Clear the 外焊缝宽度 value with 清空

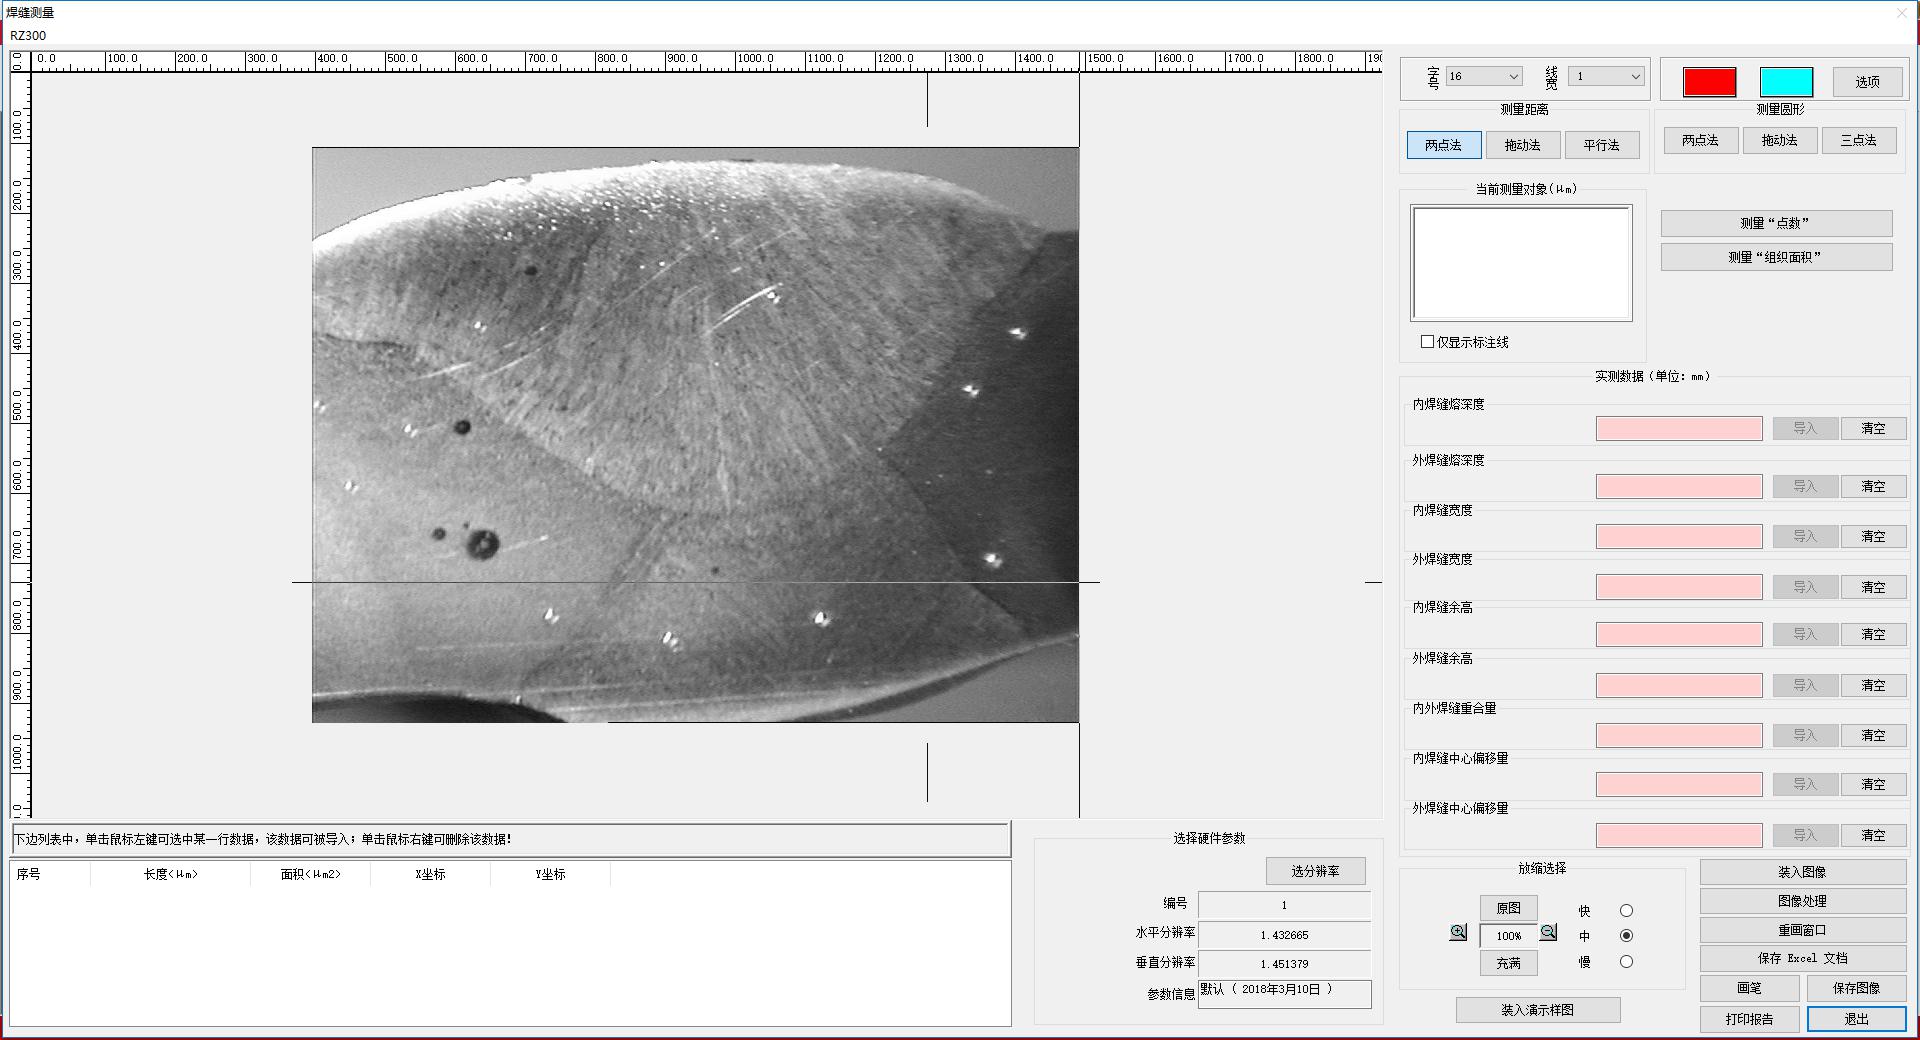[1873, 587]
